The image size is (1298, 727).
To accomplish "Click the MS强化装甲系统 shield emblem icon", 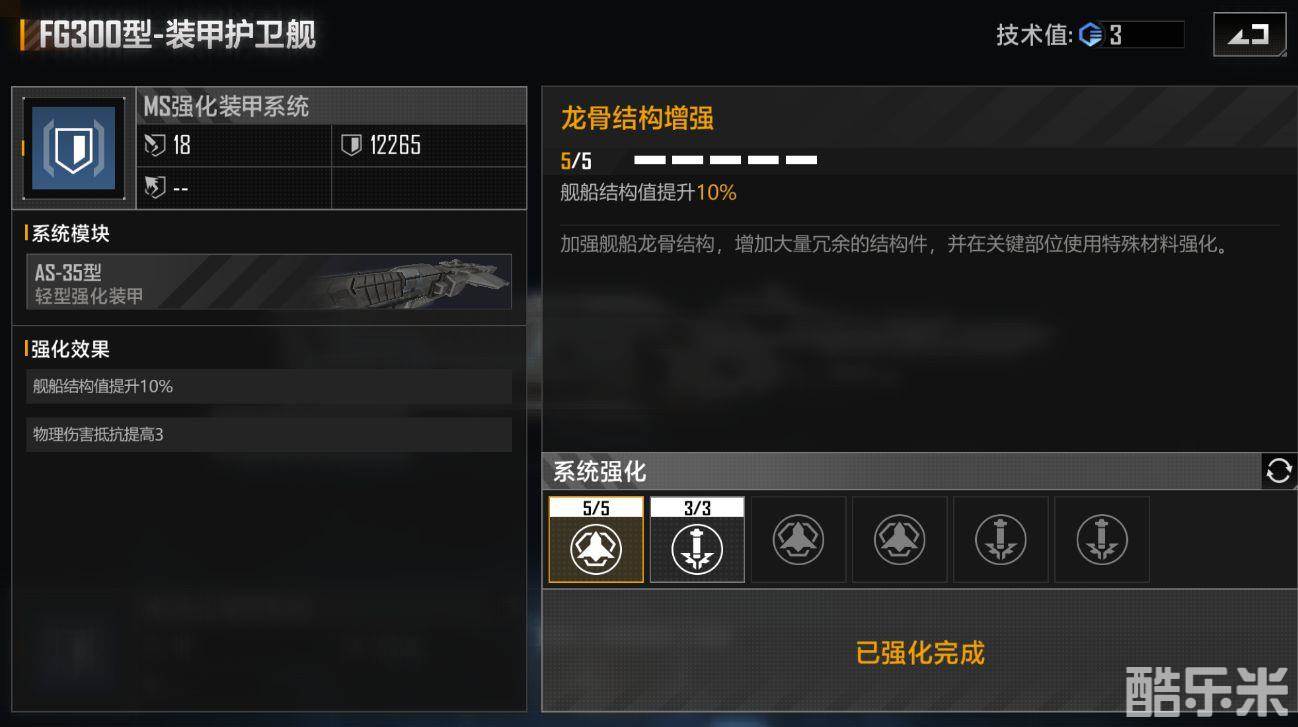I will 74,148.
